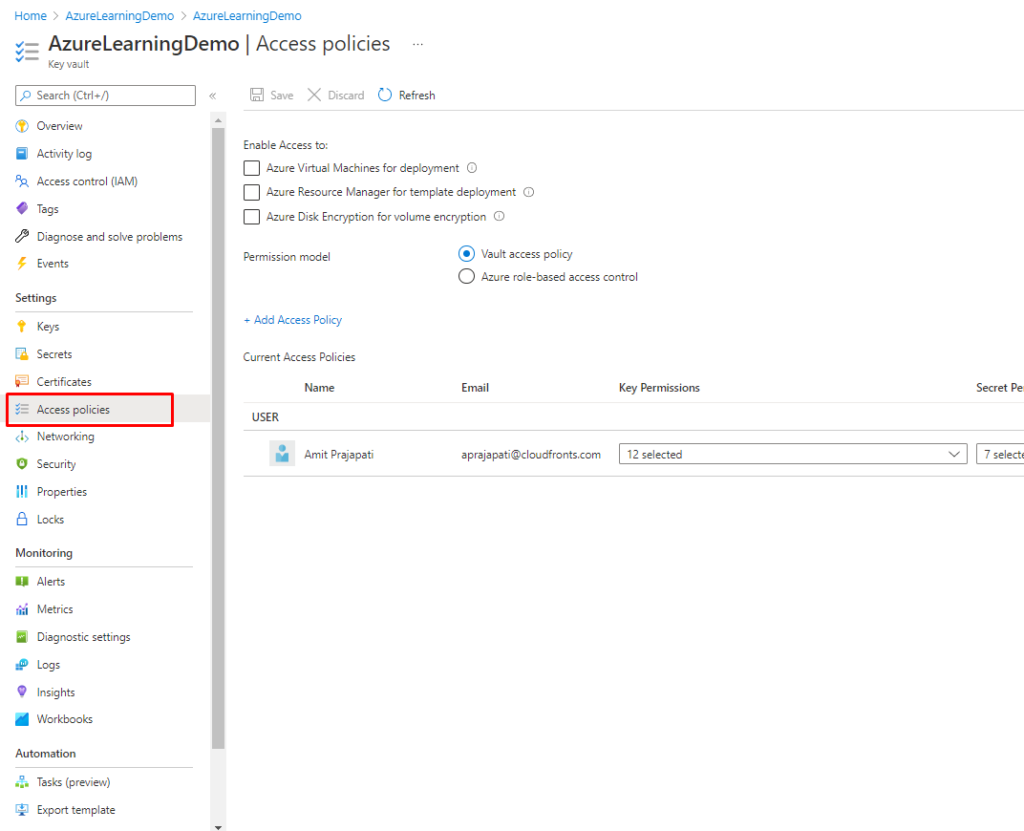Click the info icon beside Azure Virtual Machines
The image size is (1024, 831).
pos(472,168)
